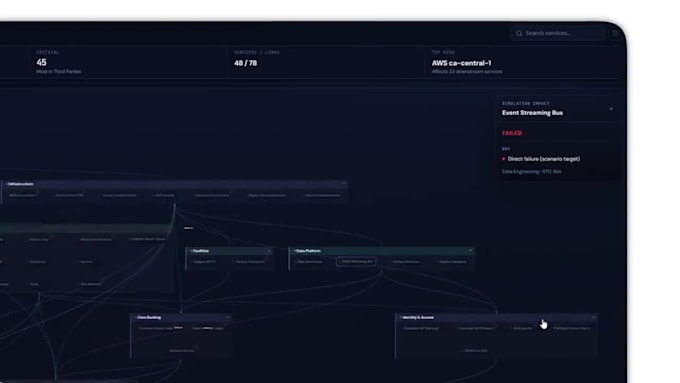Click the Event Streaming Bus panel title
This screenshot has height=383, width=680.
point(532,113)
